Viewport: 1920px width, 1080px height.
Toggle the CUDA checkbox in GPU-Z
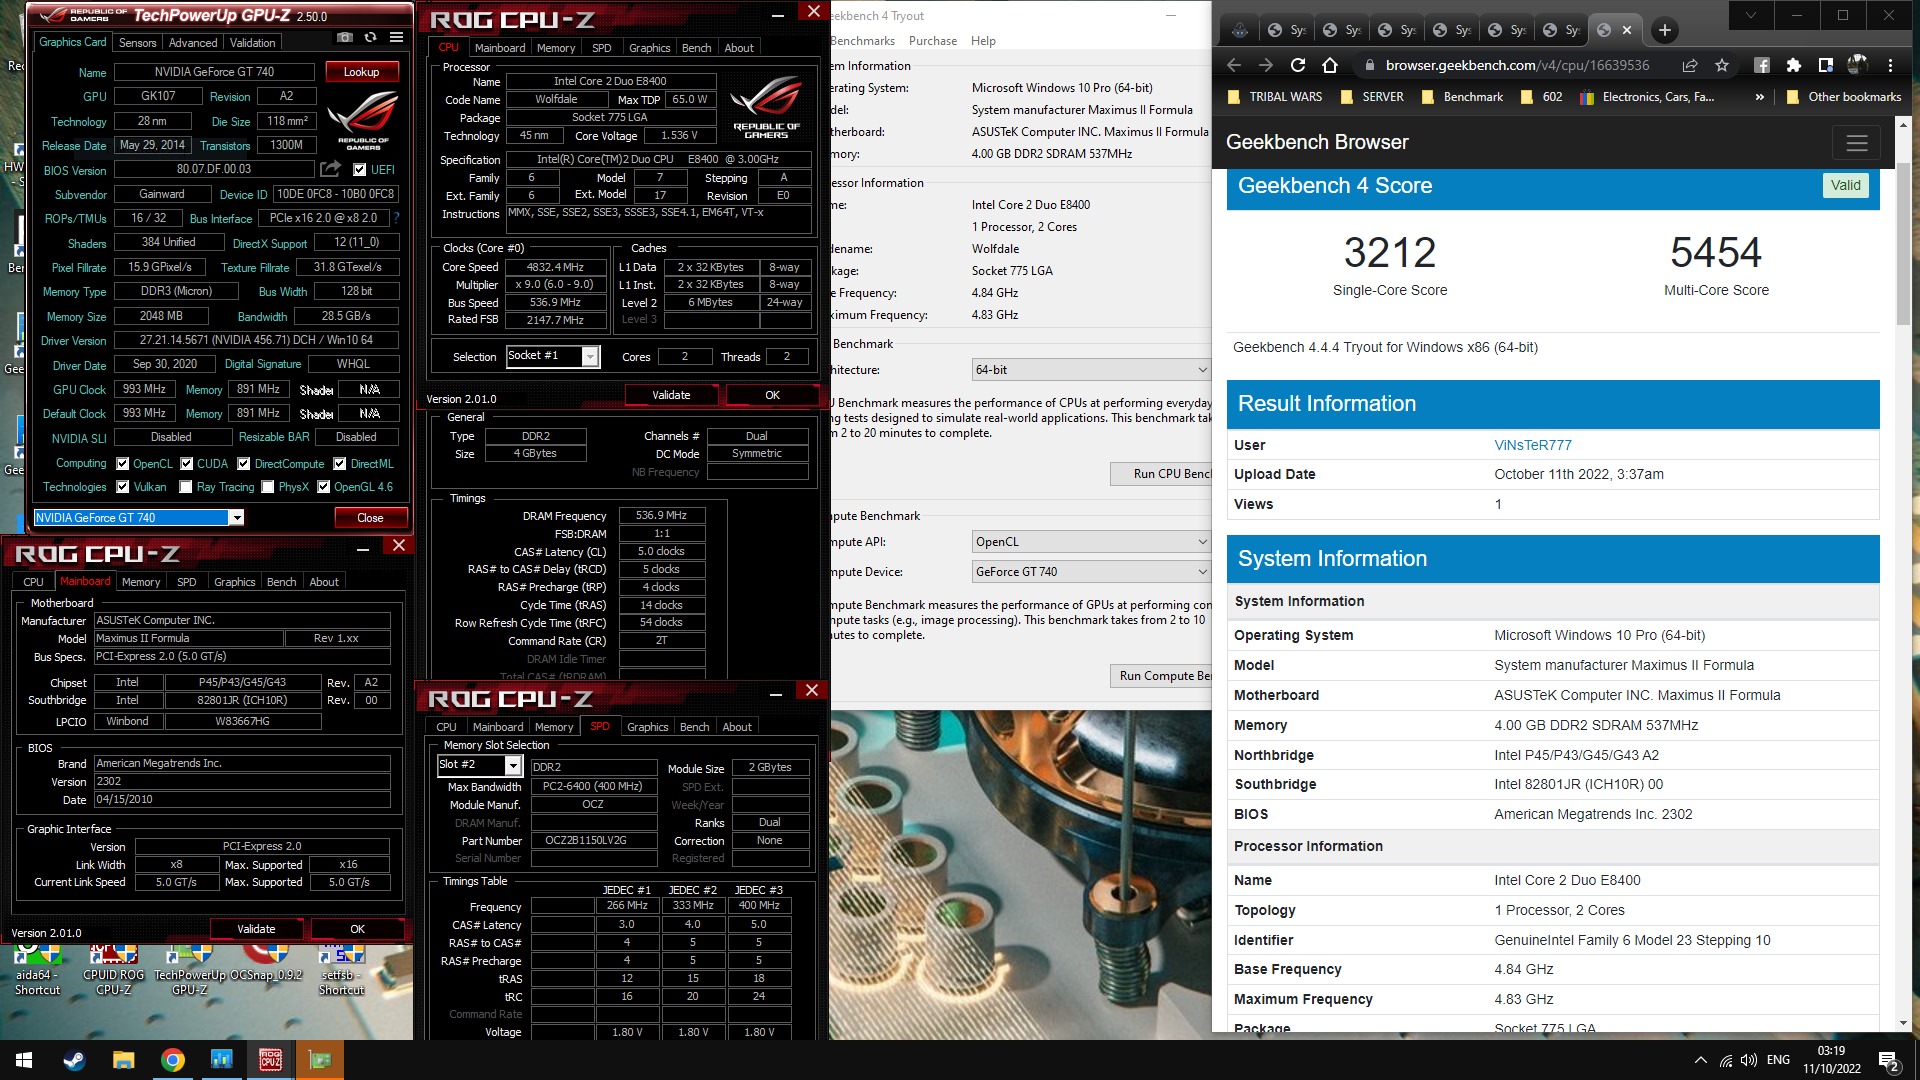pyautogui.click(x=187, y=464)
